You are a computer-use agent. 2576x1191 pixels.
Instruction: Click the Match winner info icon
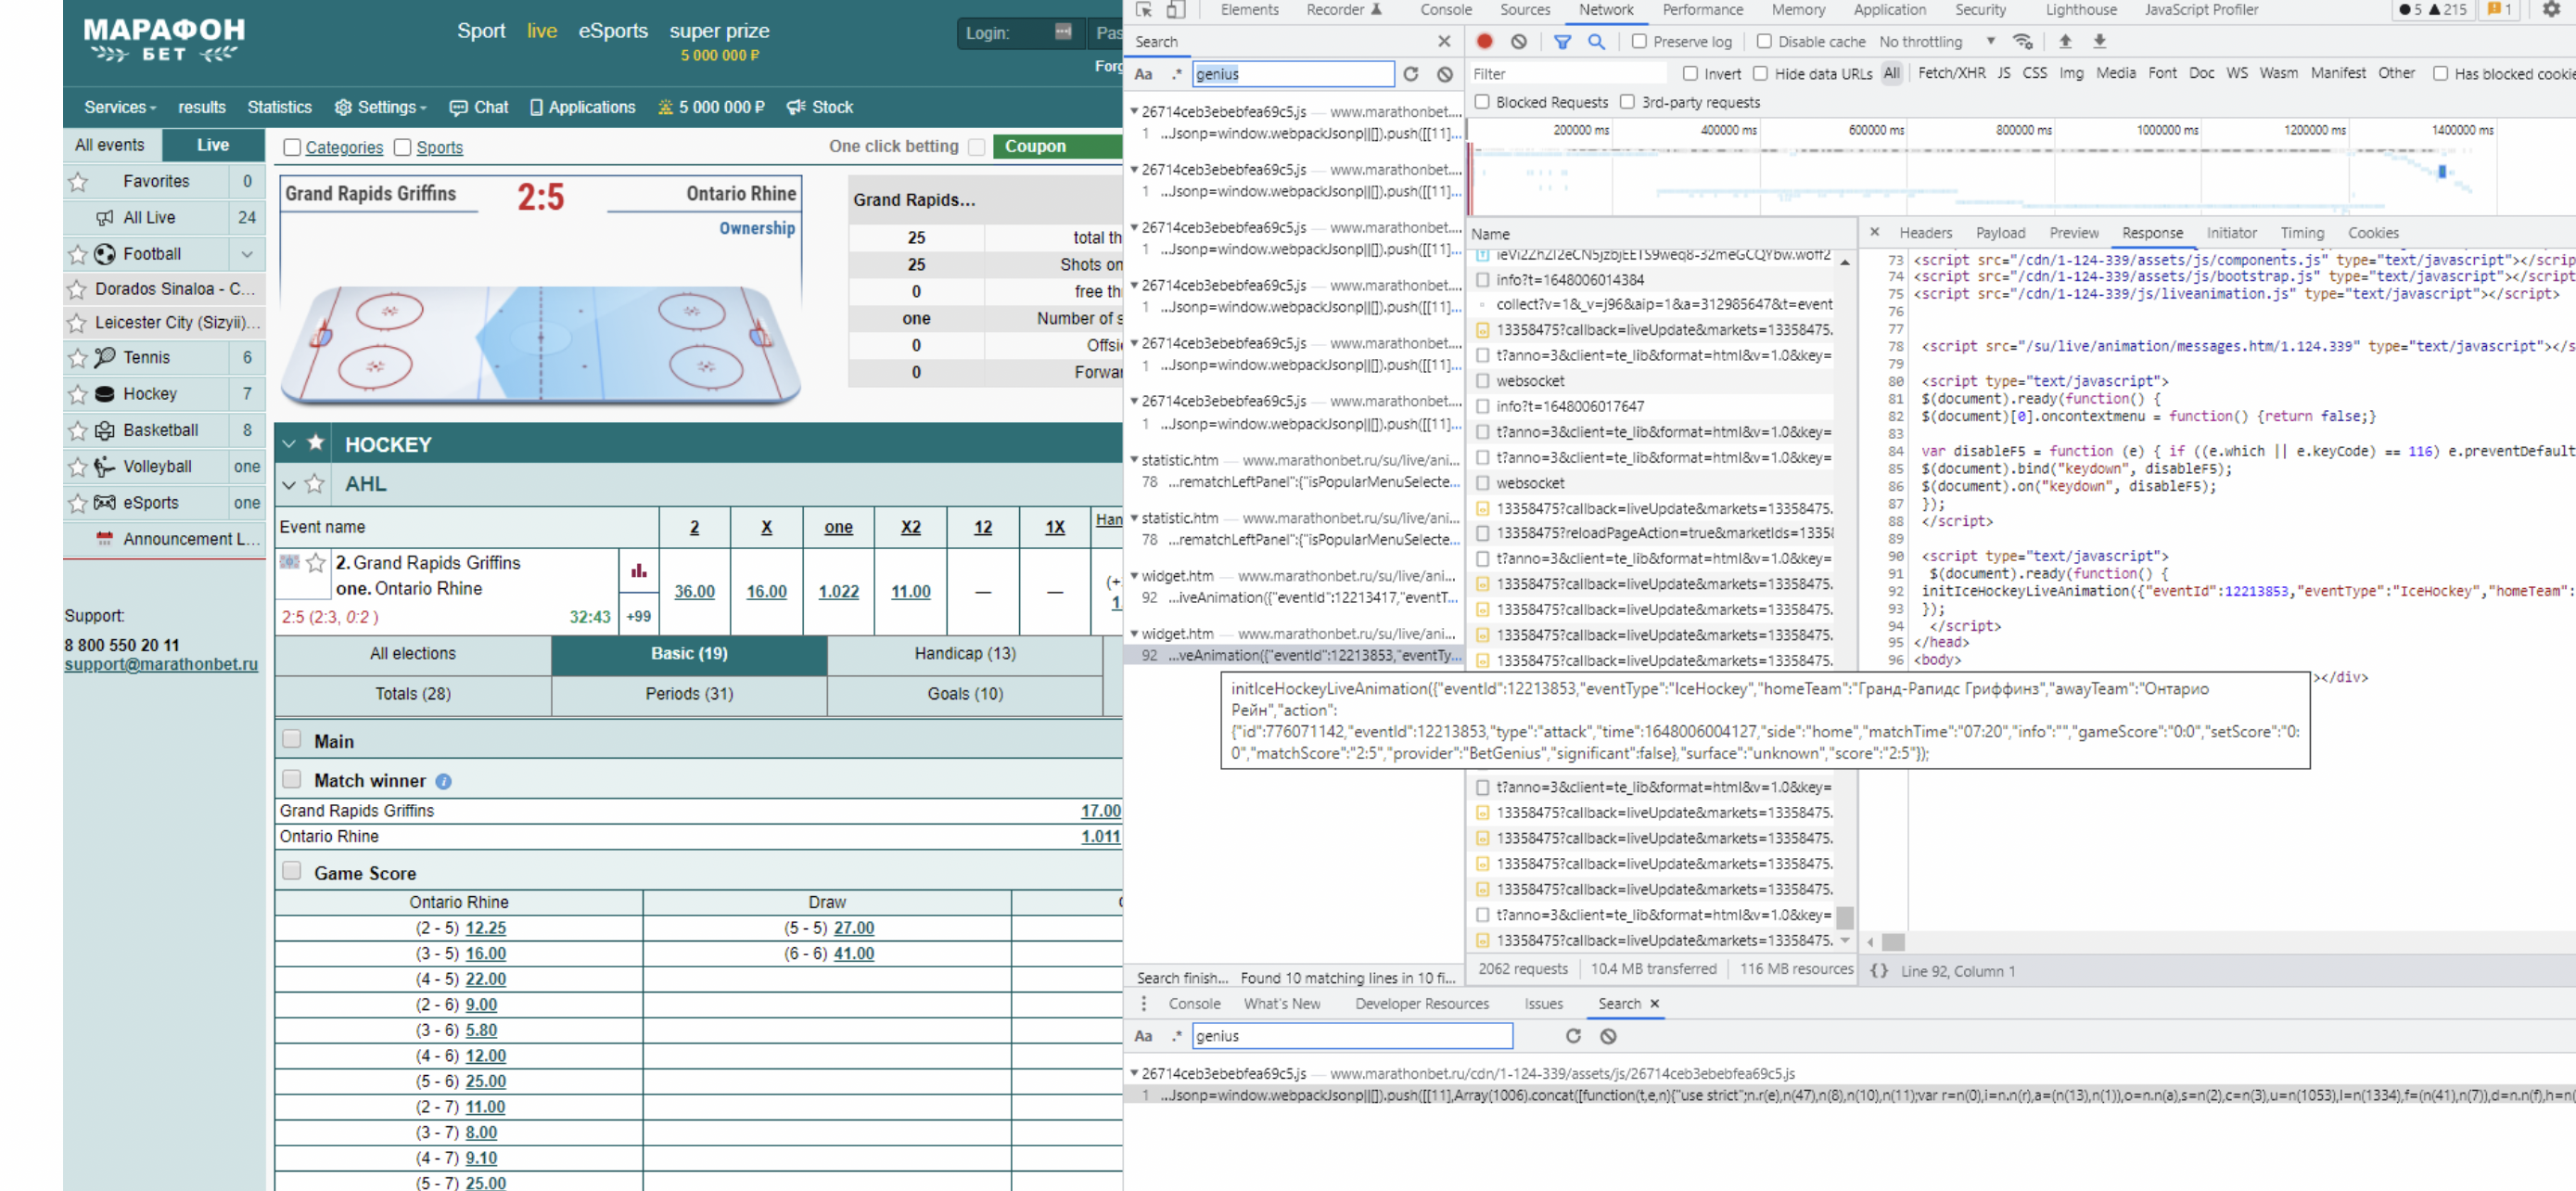[443, 781]
